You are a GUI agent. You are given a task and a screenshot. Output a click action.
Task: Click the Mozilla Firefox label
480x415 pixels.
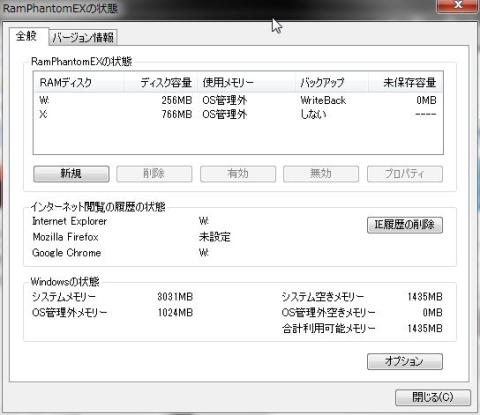tap(65, 237)
